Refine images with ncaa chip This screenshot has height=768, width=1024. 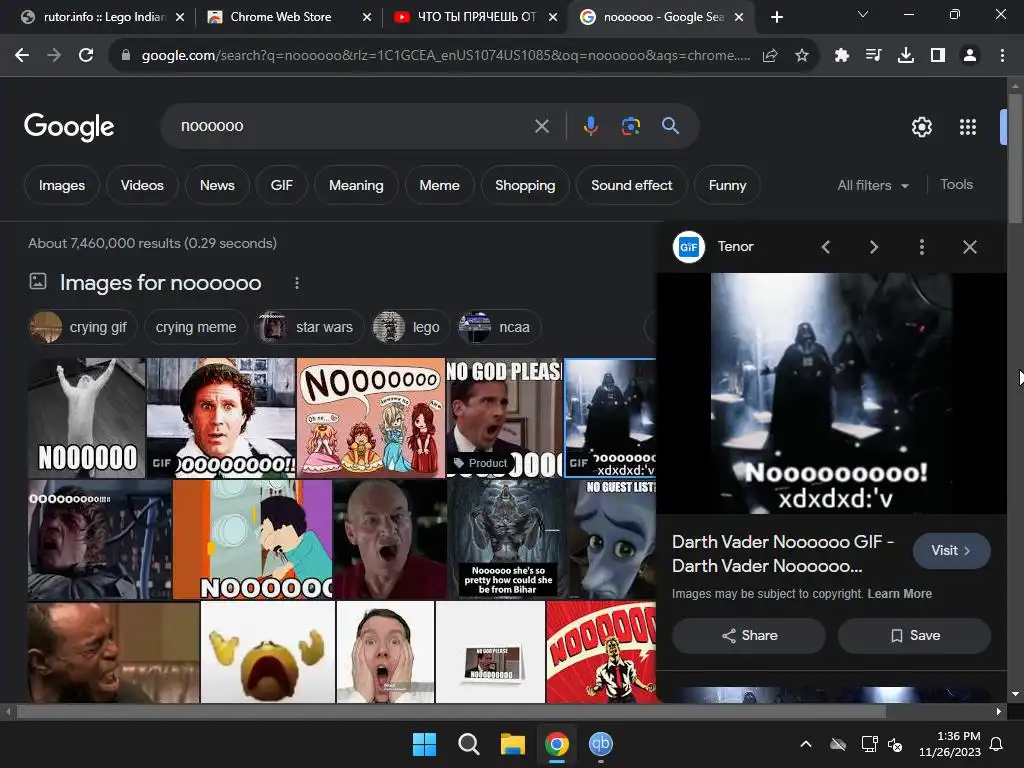tap(499, 327)
